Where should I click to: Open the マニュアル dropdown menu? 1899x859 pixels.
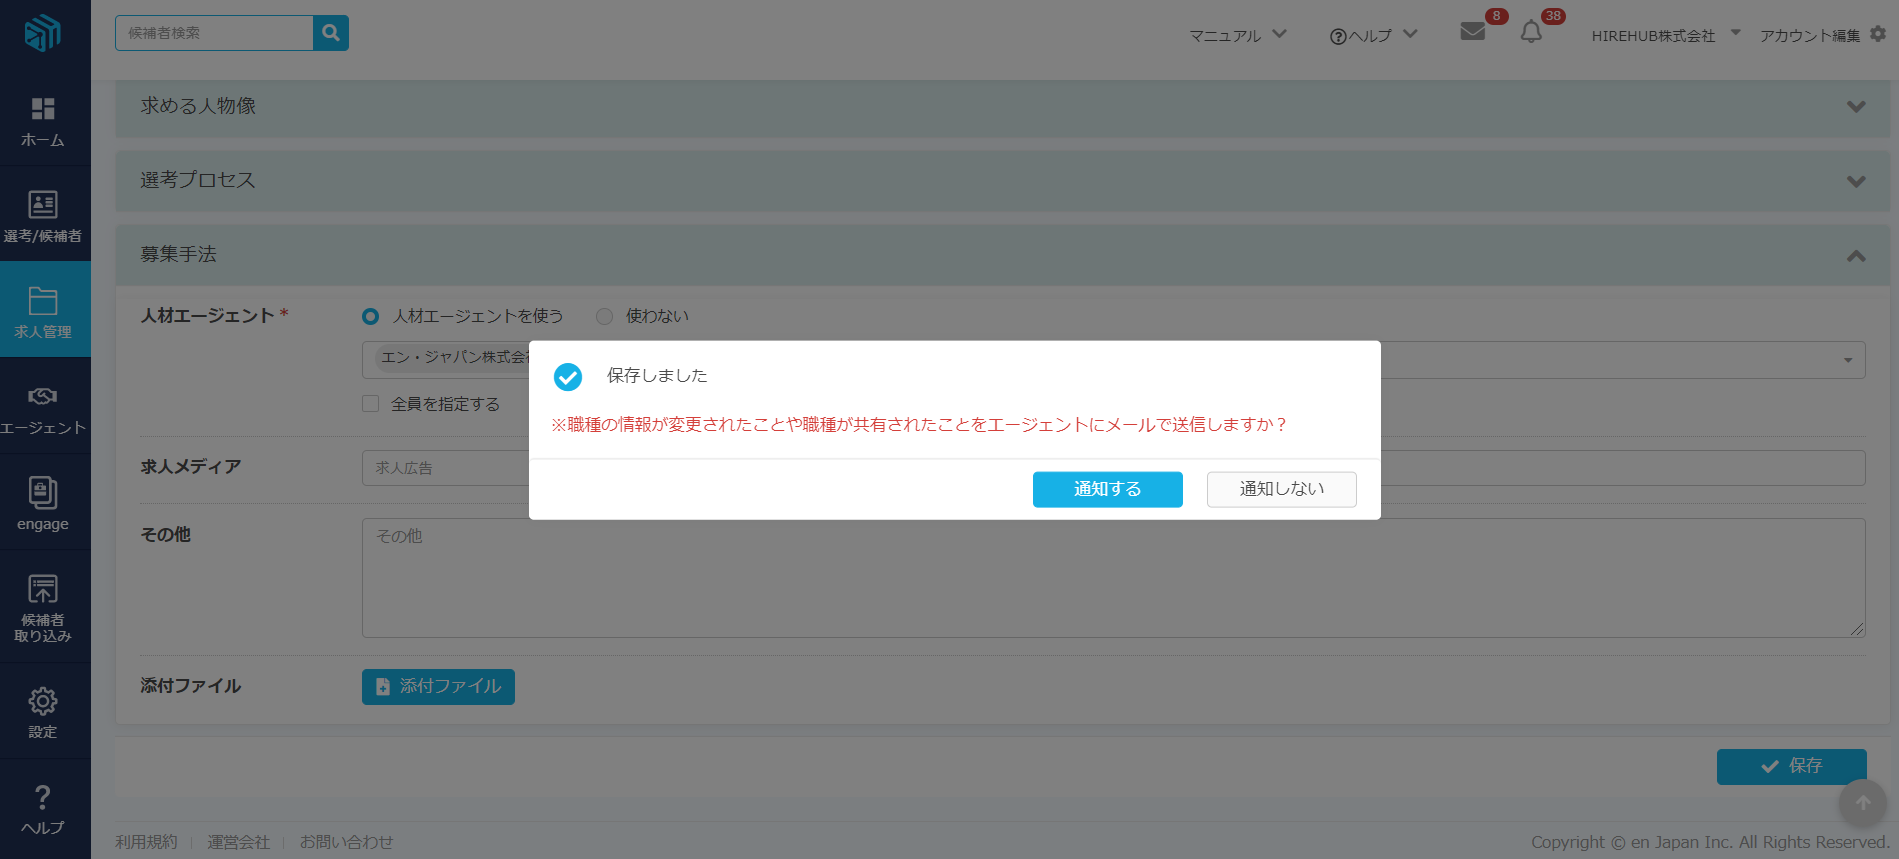1237,35
